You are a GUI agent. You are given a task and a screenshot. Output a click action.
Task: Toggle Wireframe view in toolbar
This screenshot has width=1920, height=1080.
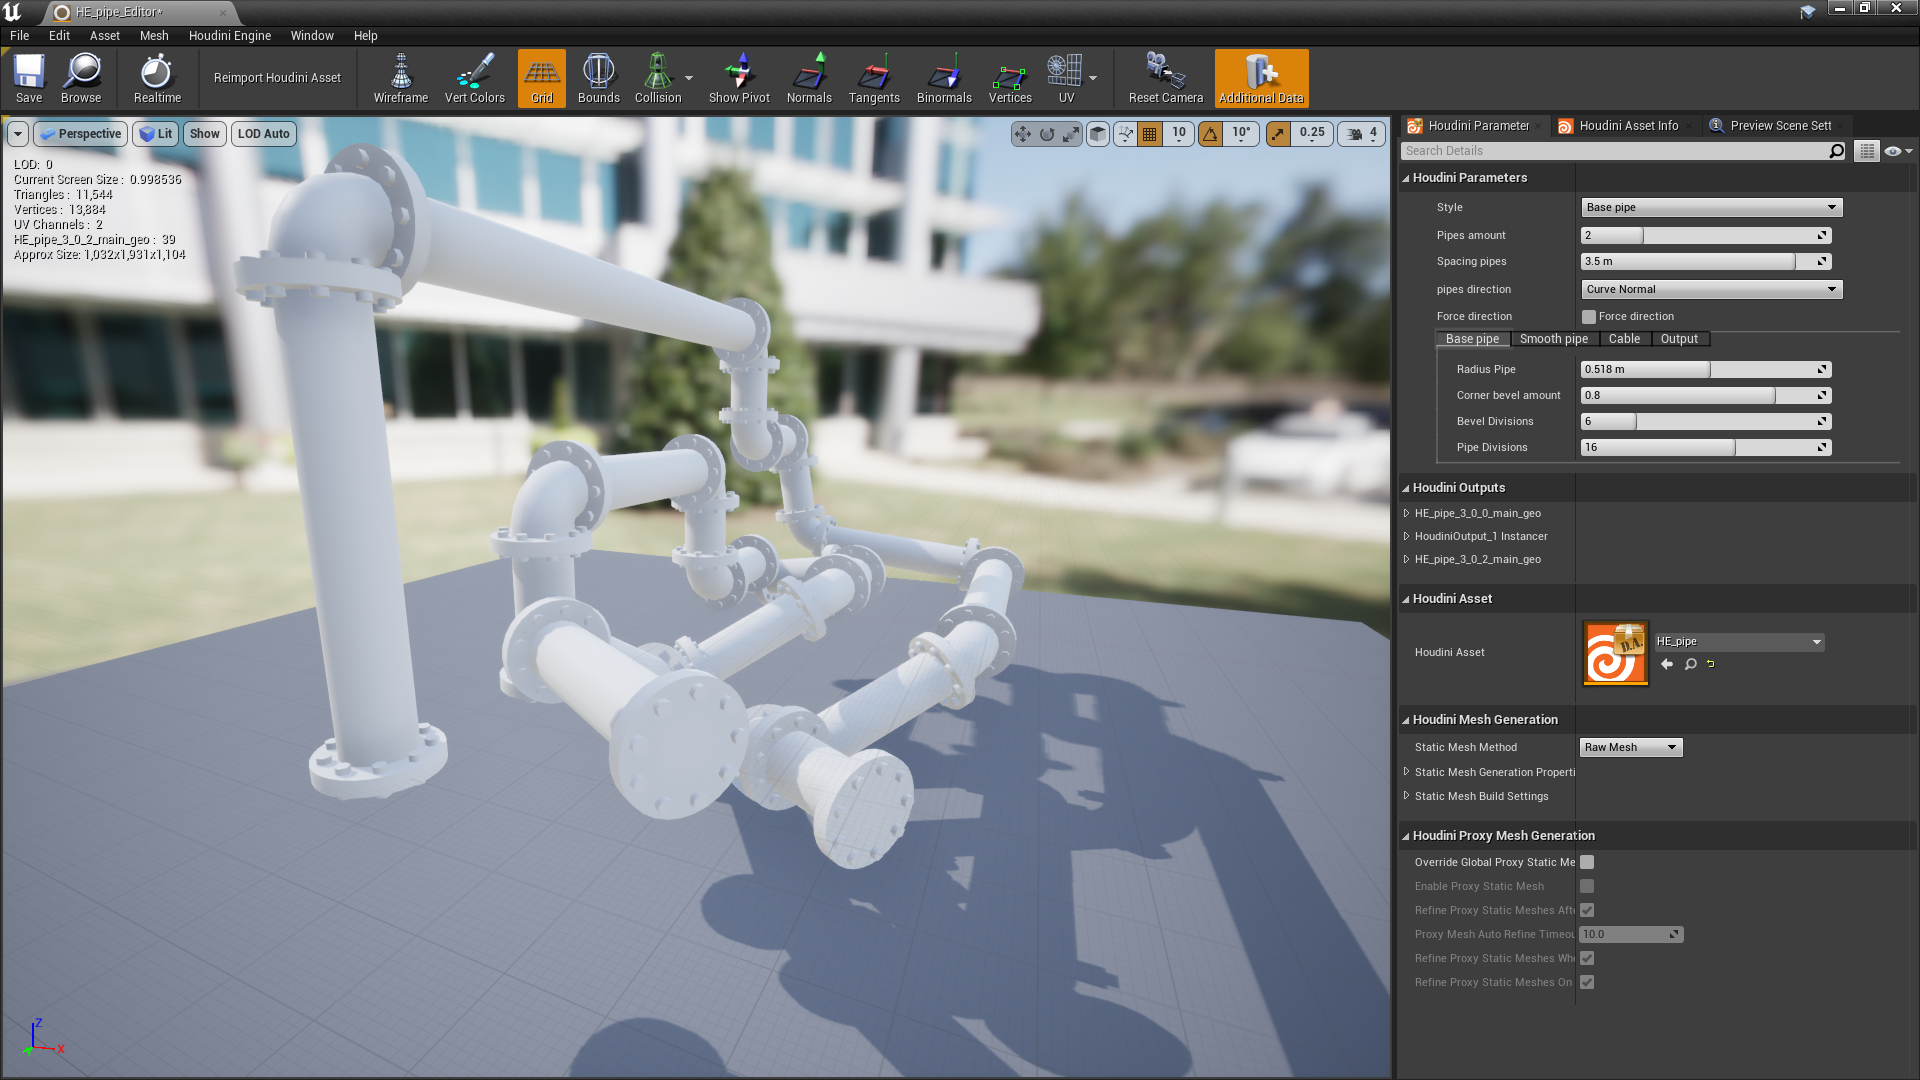click(x=400, y=78)
